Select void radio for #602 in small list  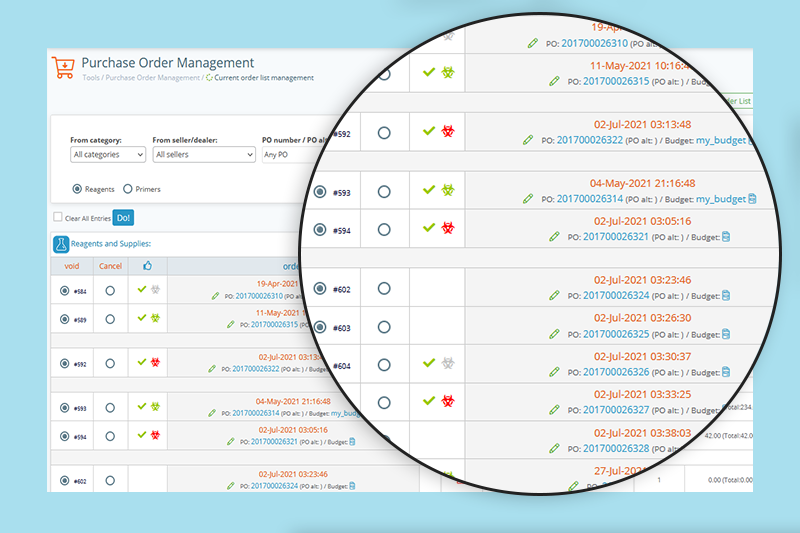point(64,481)
